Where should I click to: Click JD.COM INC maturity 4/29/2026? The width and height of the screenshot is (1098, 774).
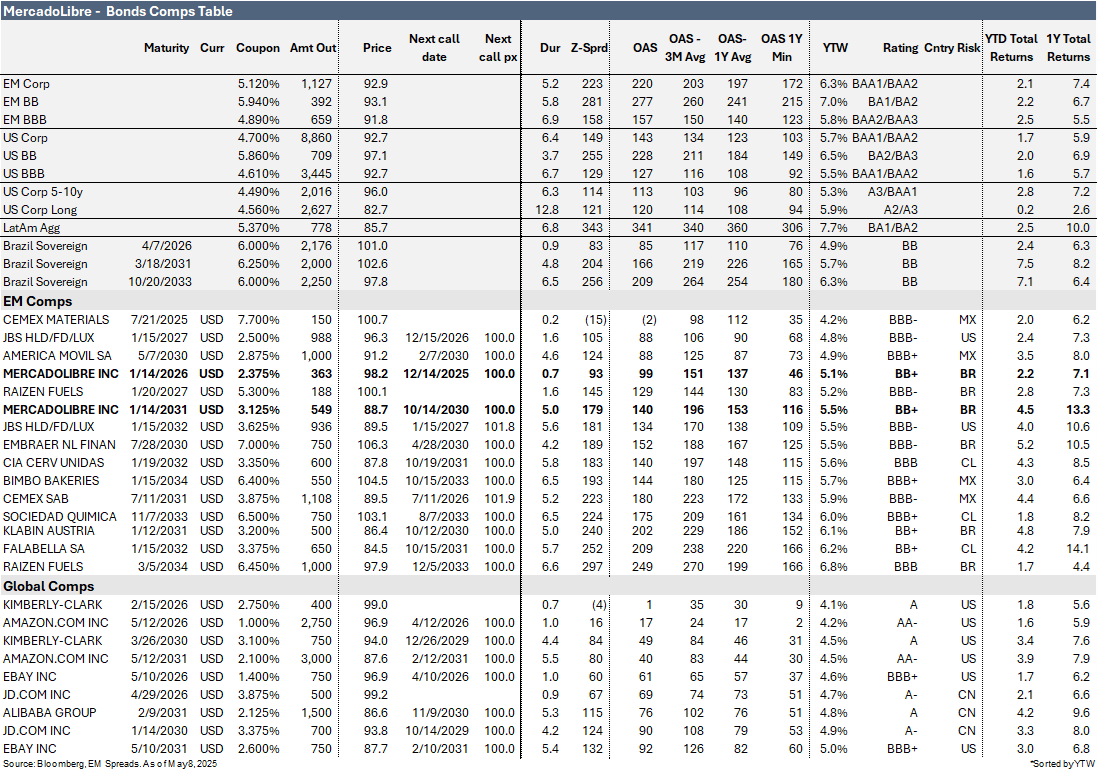pyautogui.click(x=159, y=695)
